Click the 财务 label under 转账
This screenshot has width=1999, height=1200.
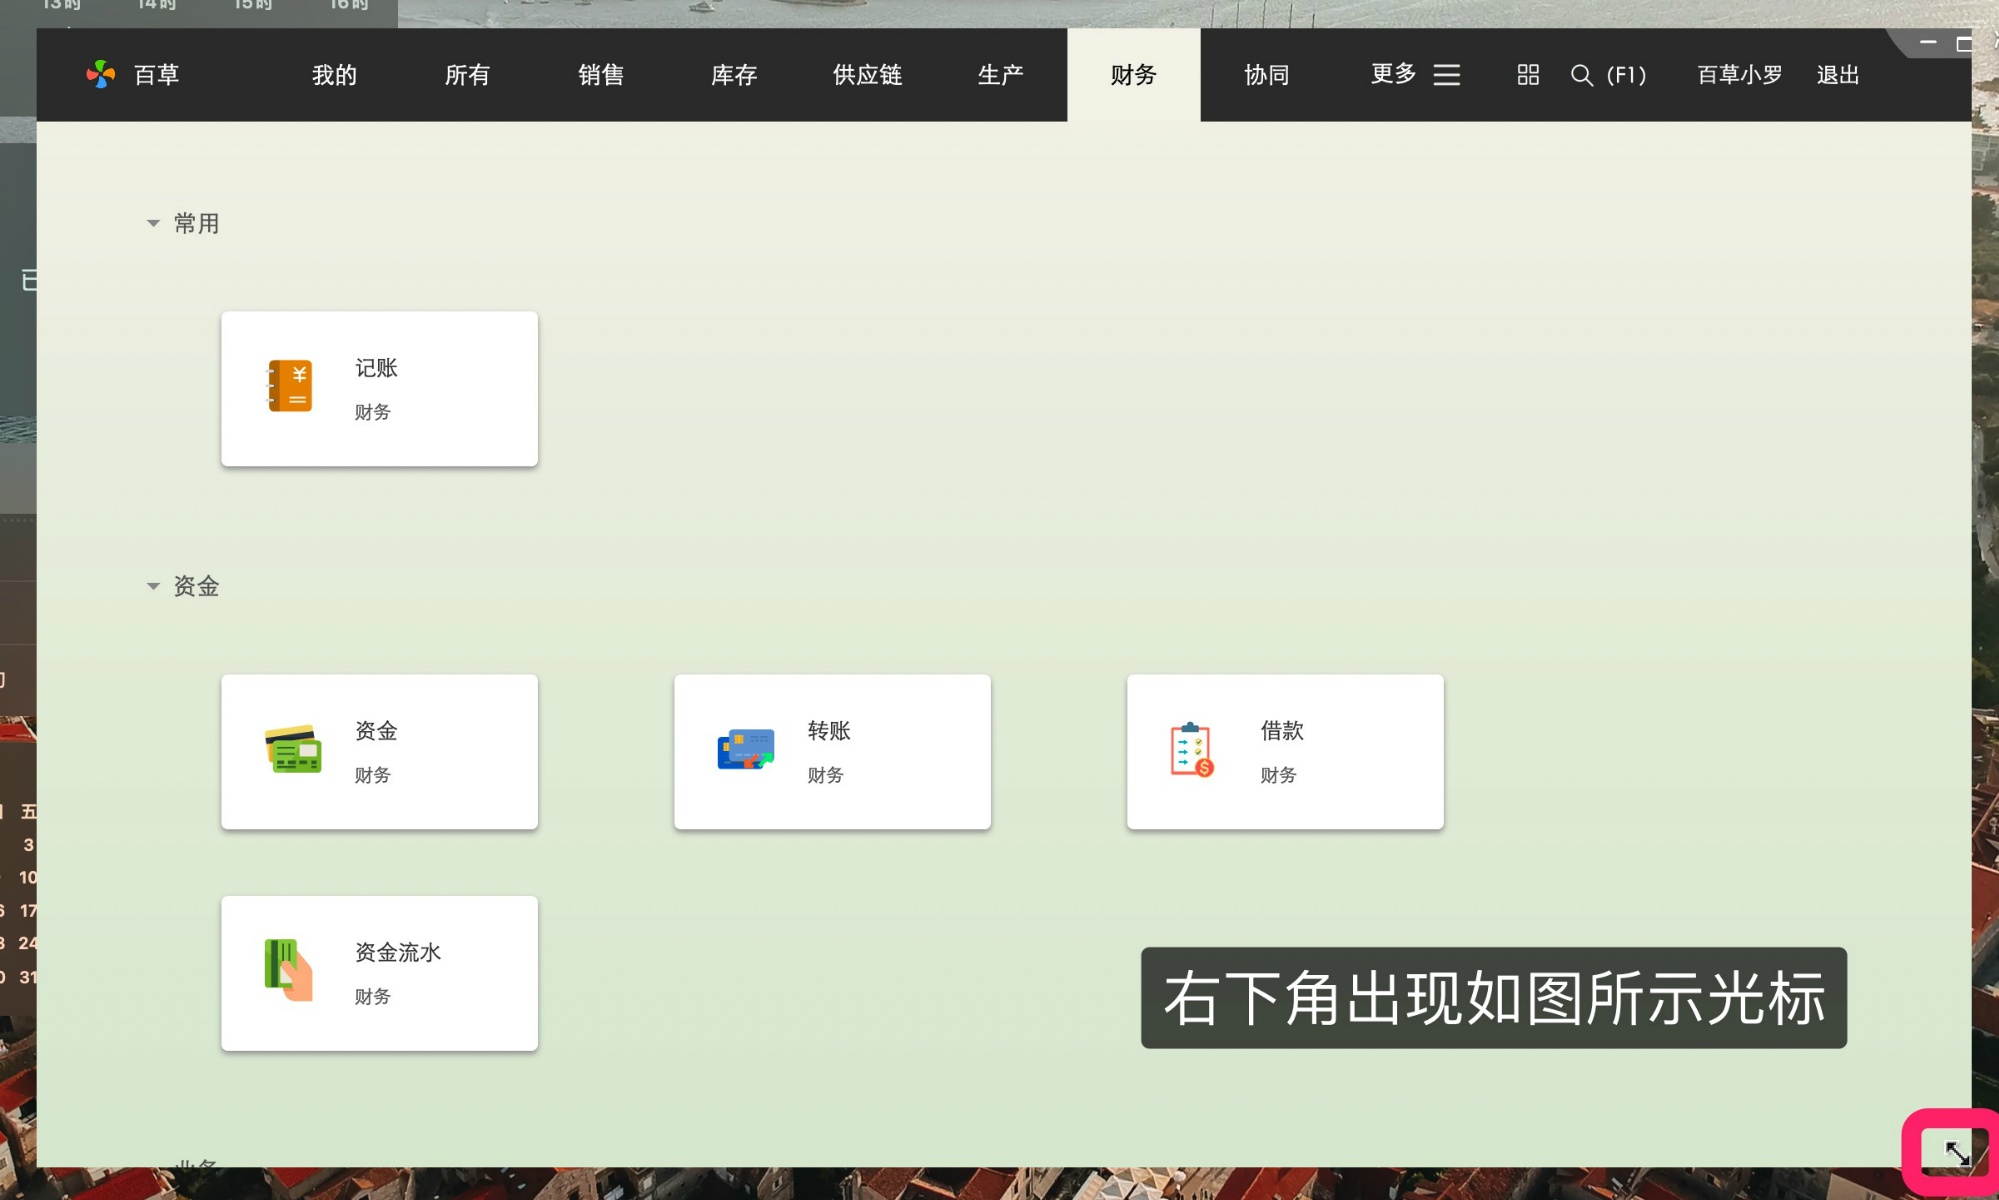[x=825, y=775]
